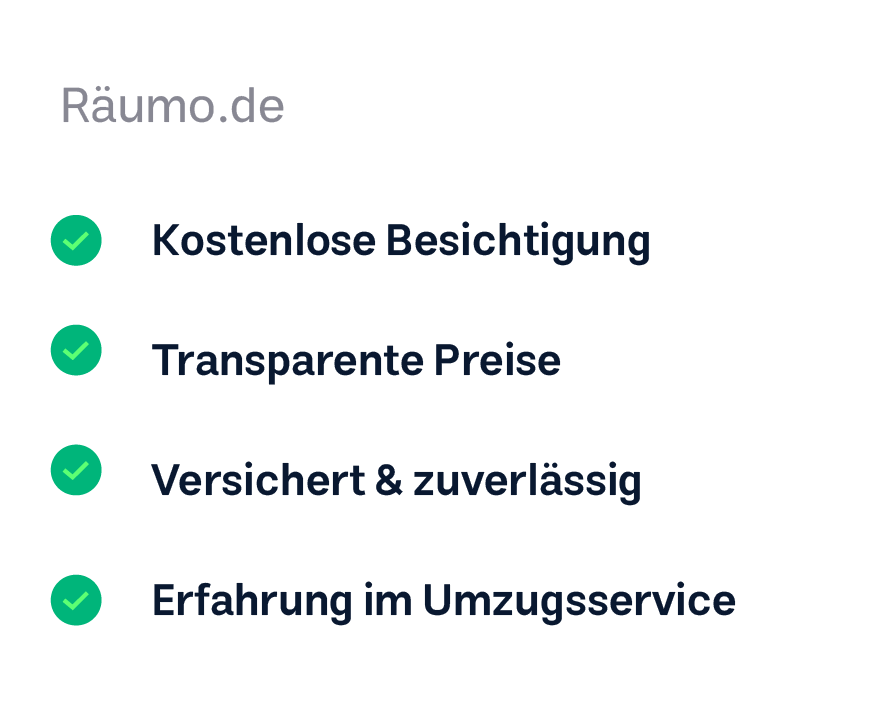Select the 'Transparente Preise' feature text
This screenshot has width=881, height=718.
(x=355, y=361)
